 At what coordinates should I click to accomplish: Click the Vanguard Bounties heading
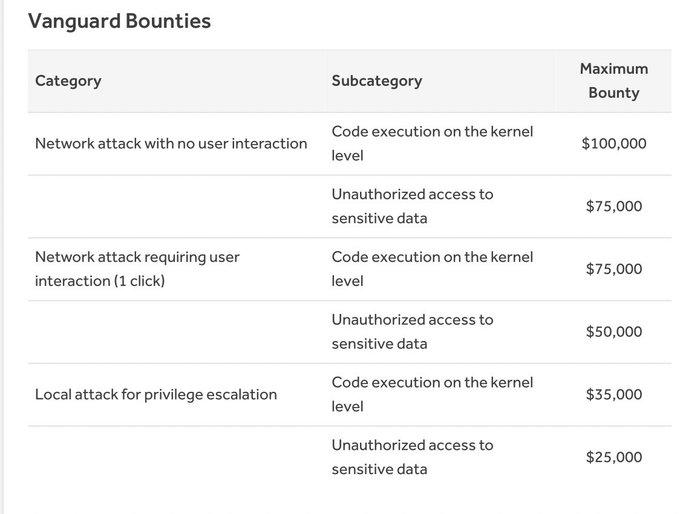pyautogui.click(x=119, y=21)
